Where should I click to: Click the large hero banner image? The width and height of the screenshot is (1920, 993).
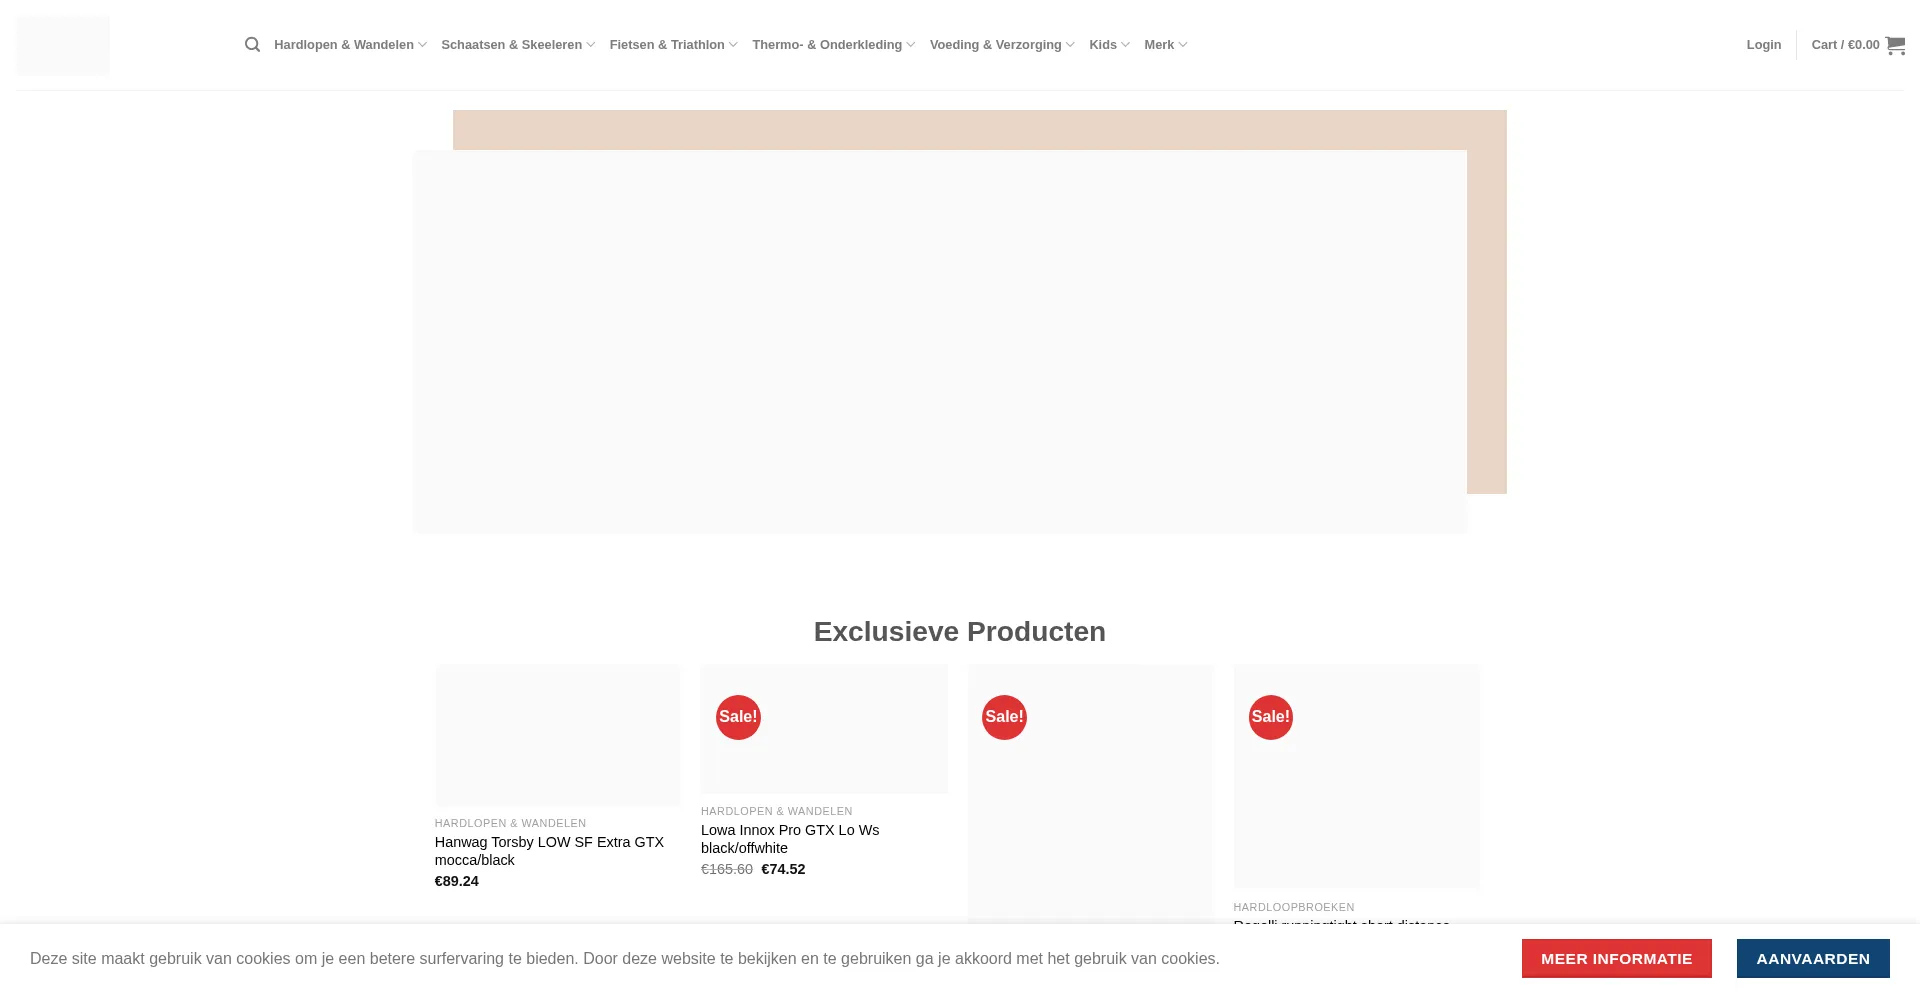[x=939, y=341]
